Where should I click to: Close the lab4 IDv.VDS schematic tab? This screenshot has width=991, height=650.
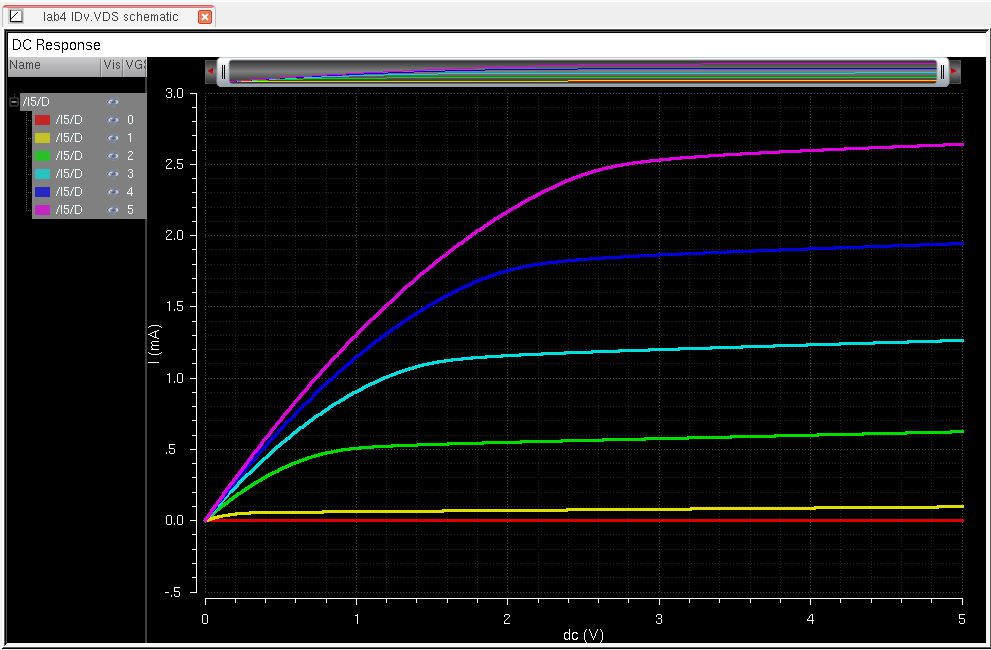[x=205, y=17]
